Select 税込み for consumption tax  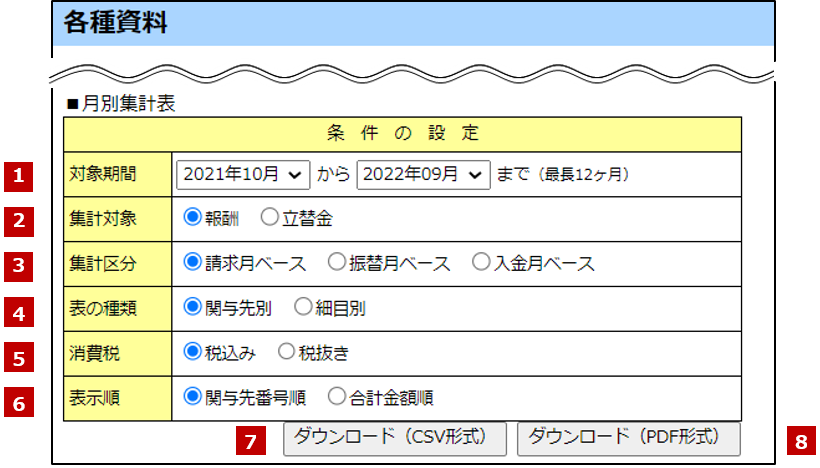click(193, 352)
